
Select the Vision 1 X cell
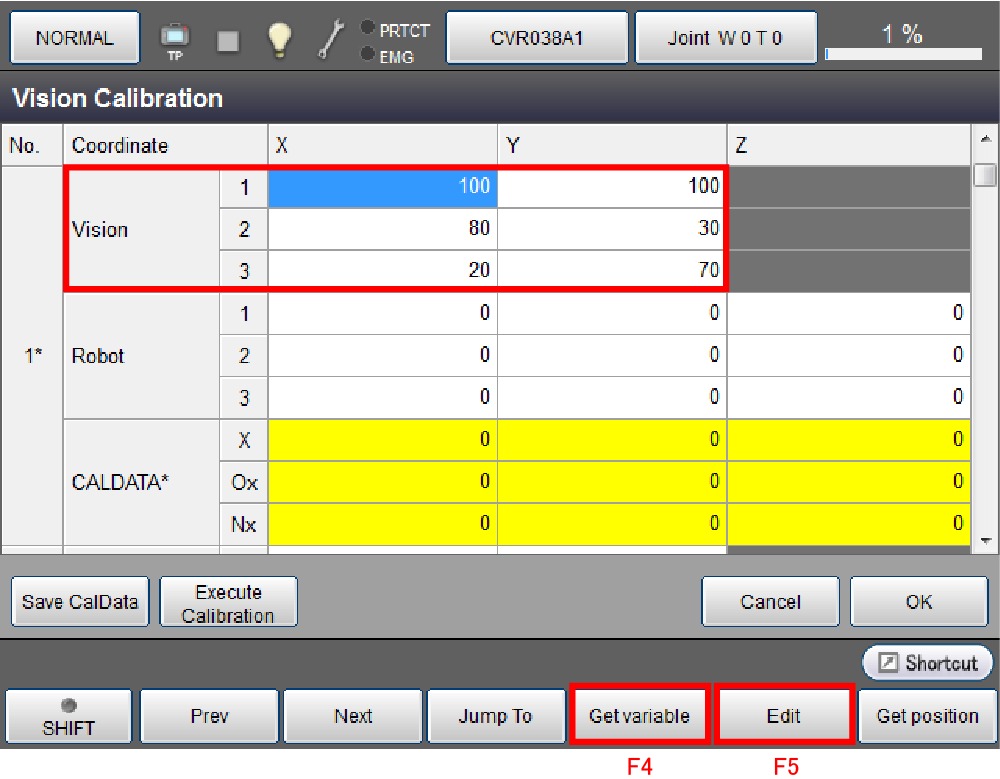coord(382,186)
